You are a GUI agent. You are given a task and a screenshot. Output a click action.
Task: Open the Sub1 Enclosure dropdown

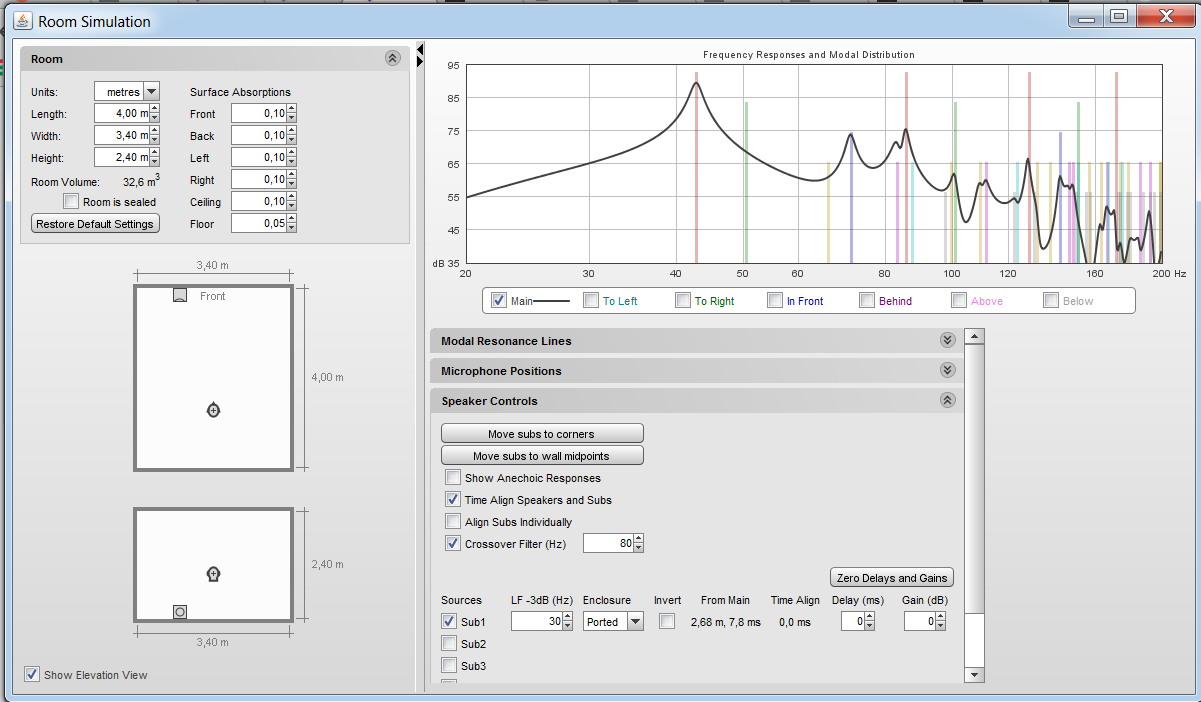point(634,622)
